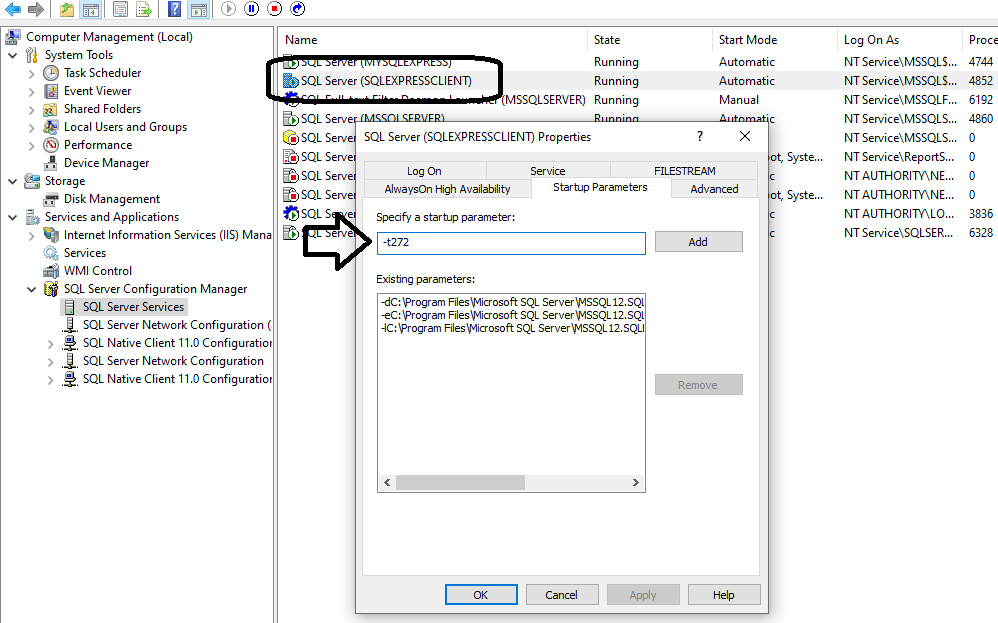Select Computer Management (Local) root node
This screenshot has width=998, height=623.
109,37
